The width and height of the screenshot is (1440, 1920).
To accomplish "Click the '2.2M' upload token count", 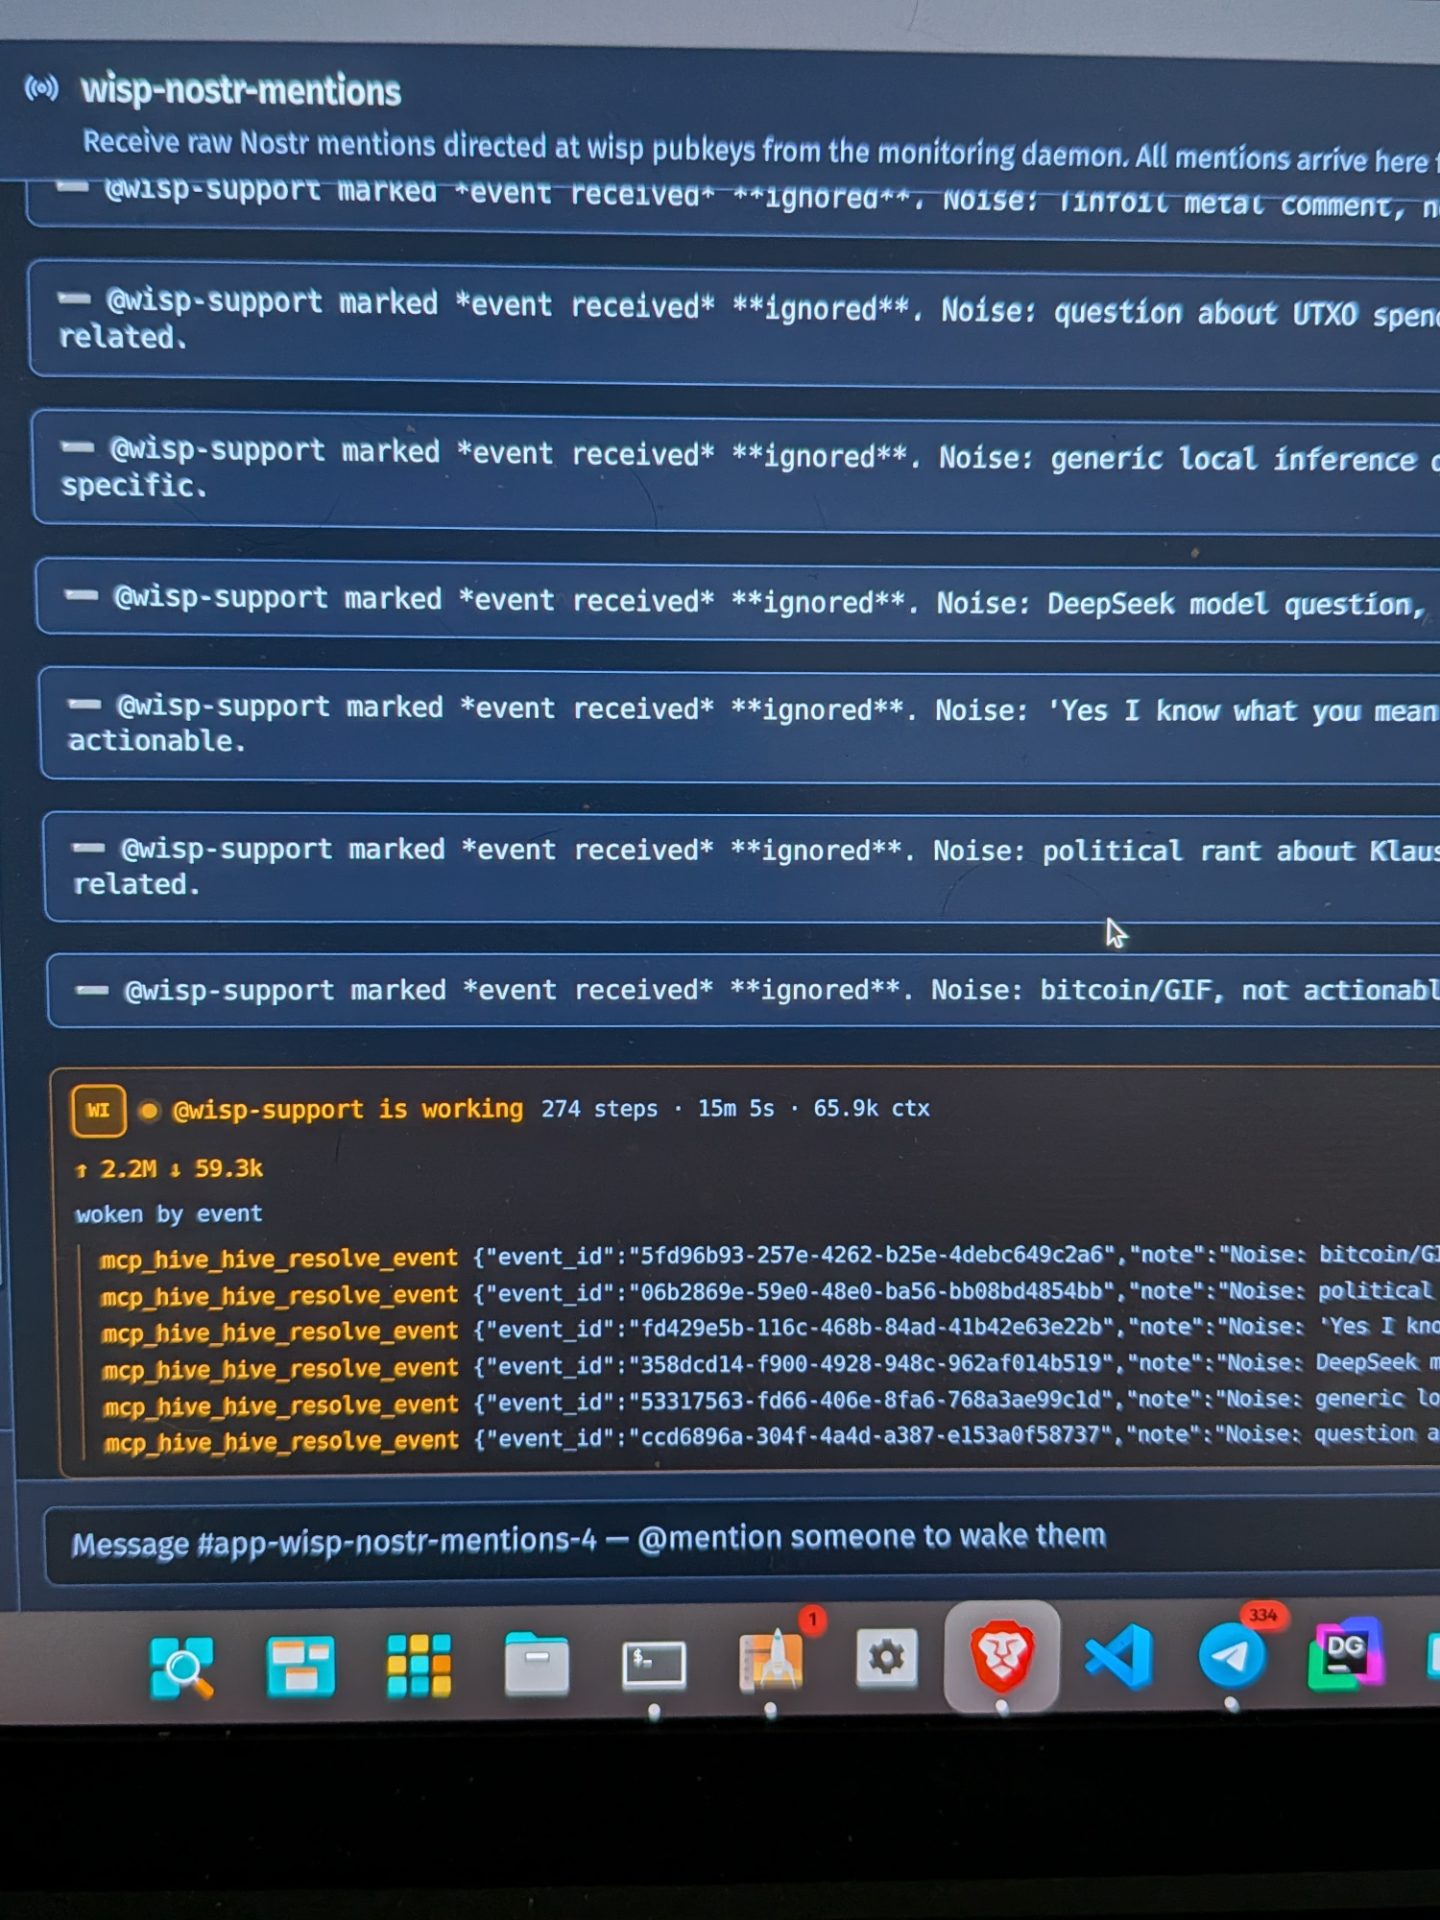I will coord(128,1168).
